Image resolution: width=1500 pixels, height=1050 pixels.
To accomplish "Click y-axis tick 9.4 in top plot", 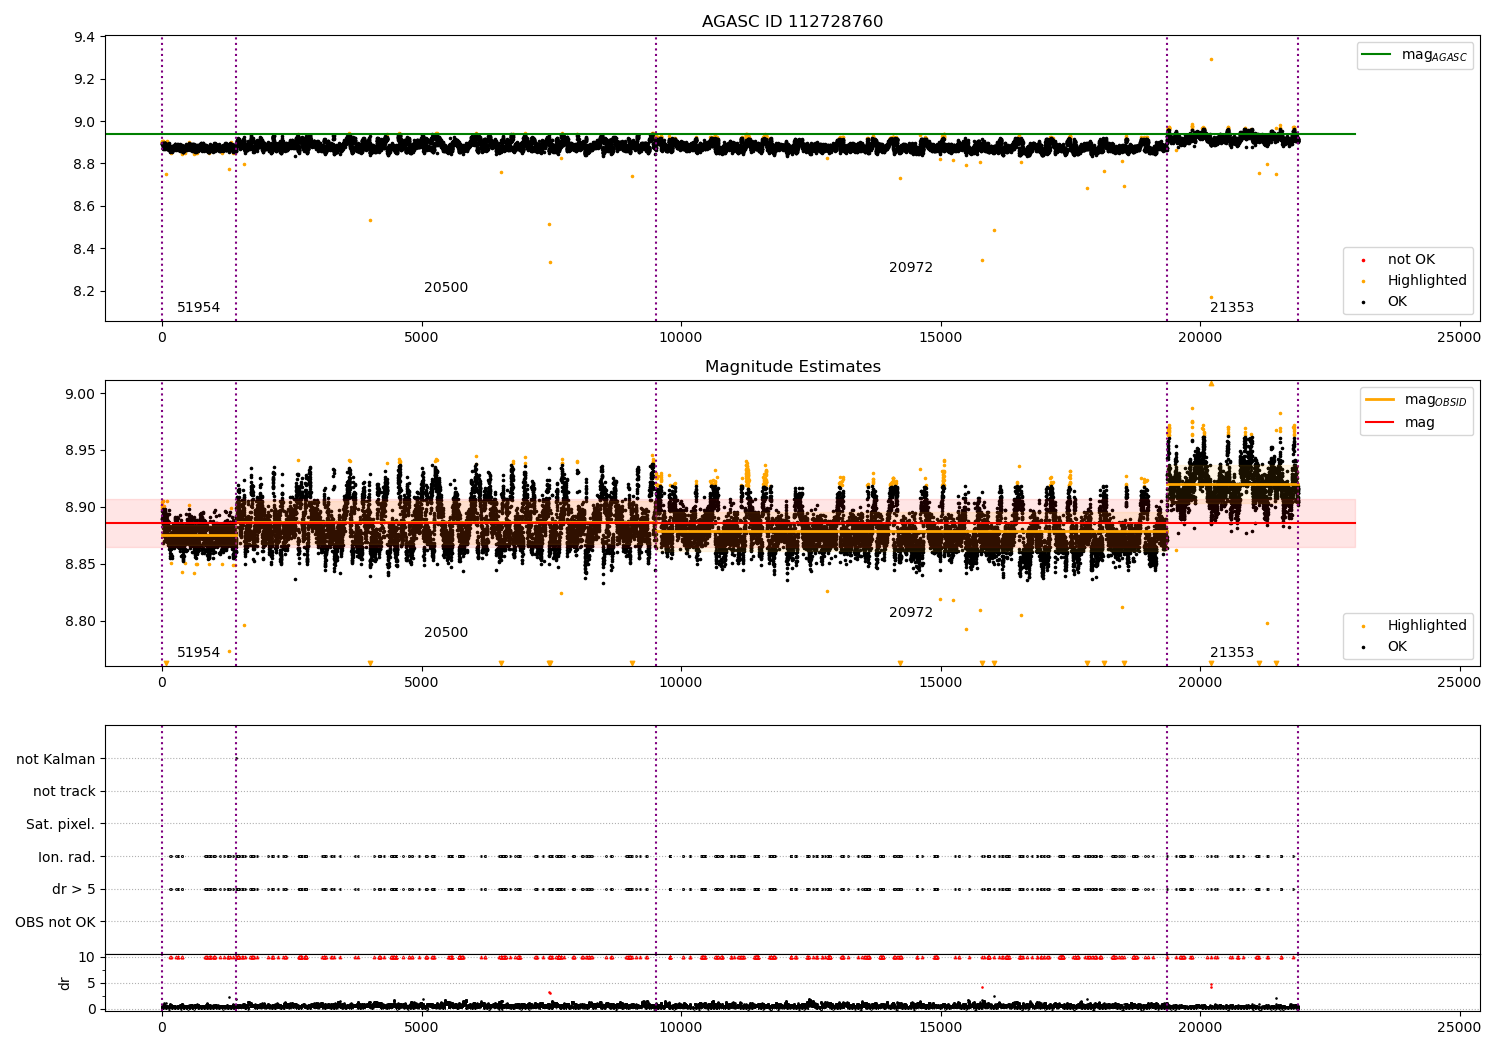I will pos(85,38).
